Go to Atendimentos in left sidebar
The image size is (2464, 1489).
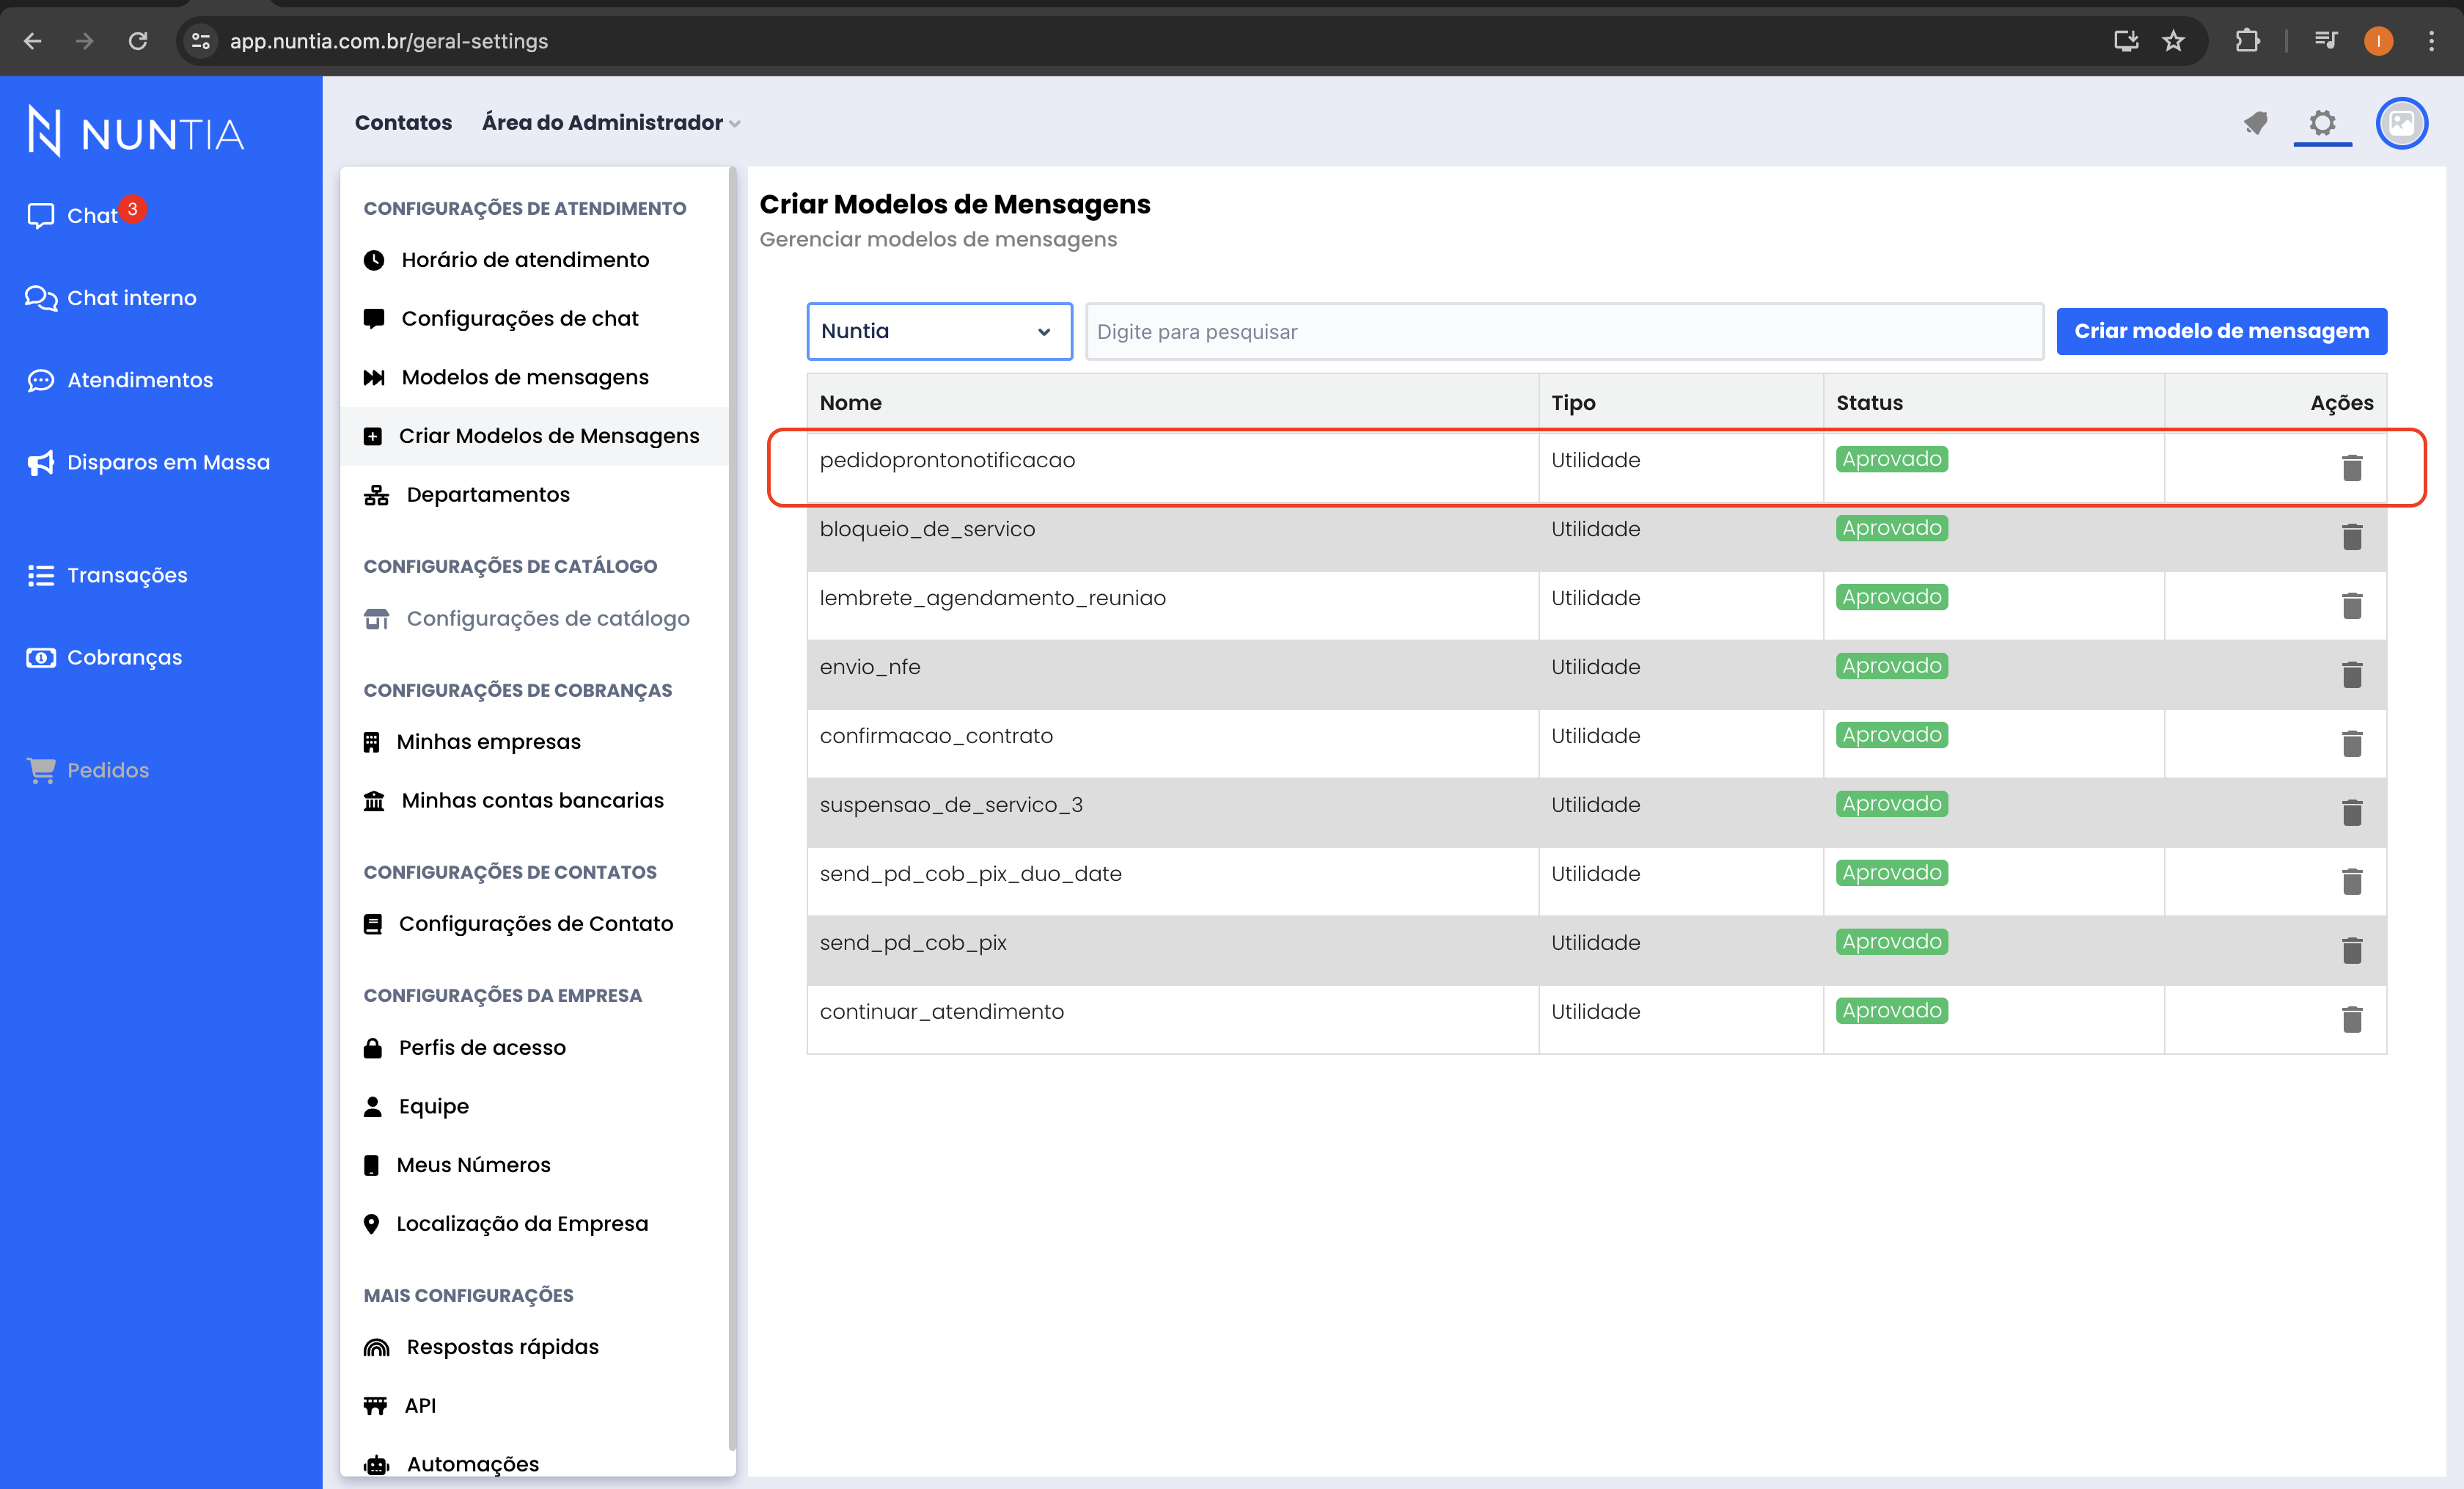click(120, 380)
